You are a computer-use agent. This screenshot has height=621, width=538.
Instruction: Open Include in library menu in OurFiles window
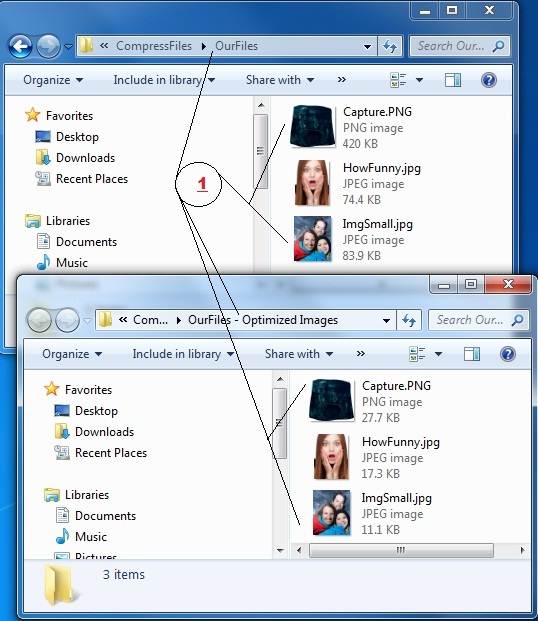click(x=164, y=80)
